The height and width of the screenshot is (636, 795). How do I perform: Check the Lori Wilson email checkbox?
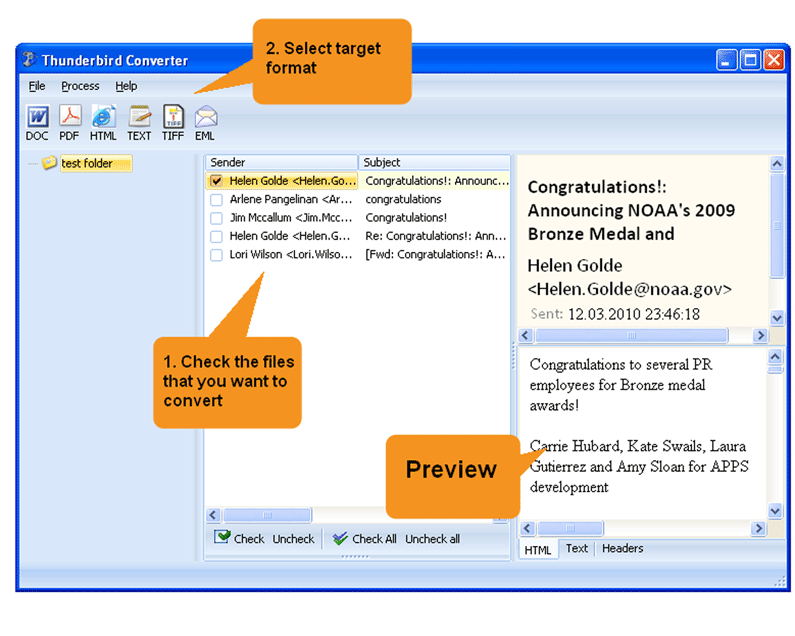[x=216, y=255]
